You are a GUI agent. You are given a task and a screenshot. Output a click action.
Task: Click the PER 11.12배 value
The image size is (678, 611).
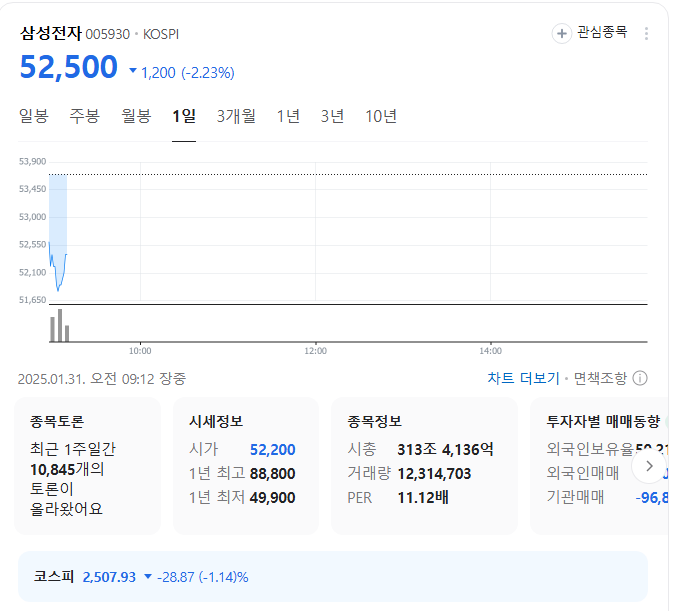(x=423, y=498)
